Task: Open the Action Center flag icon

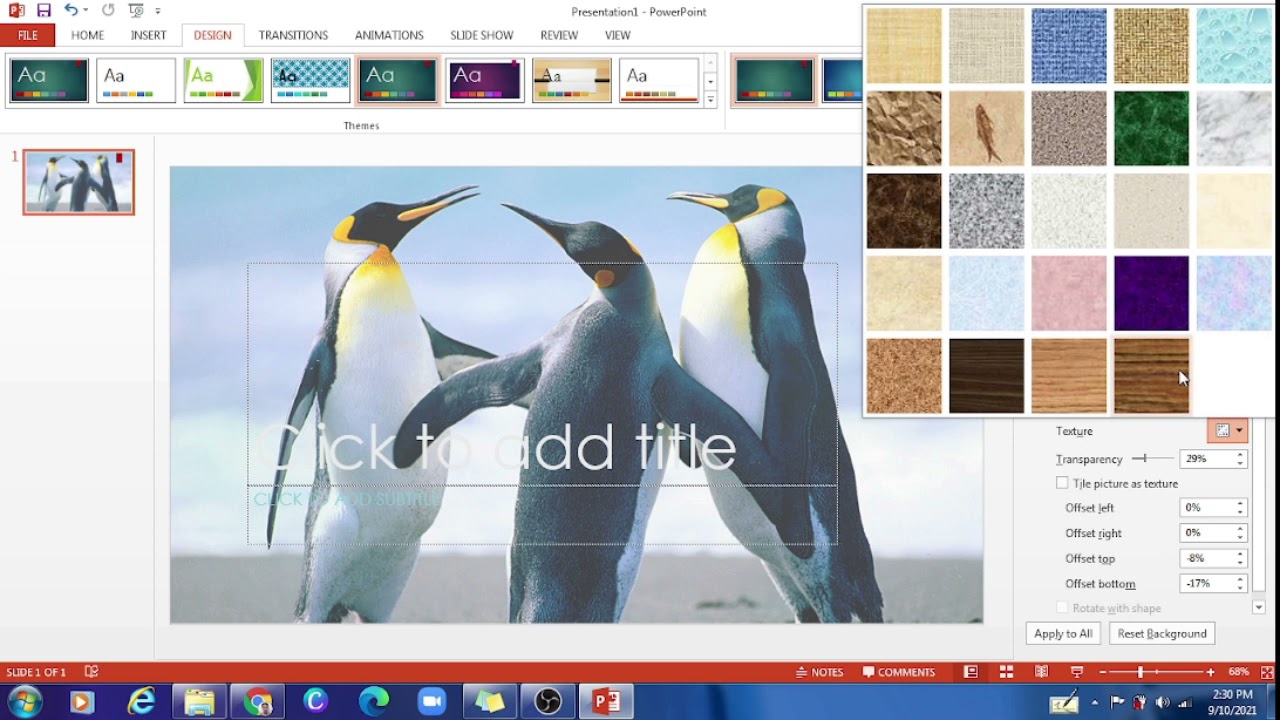Action: click(1117, 702)
